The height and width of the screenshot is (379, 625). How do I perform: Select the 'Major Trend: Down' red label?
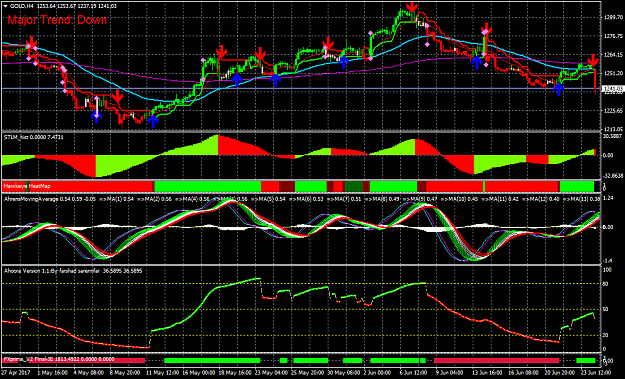tap(57, 20)
